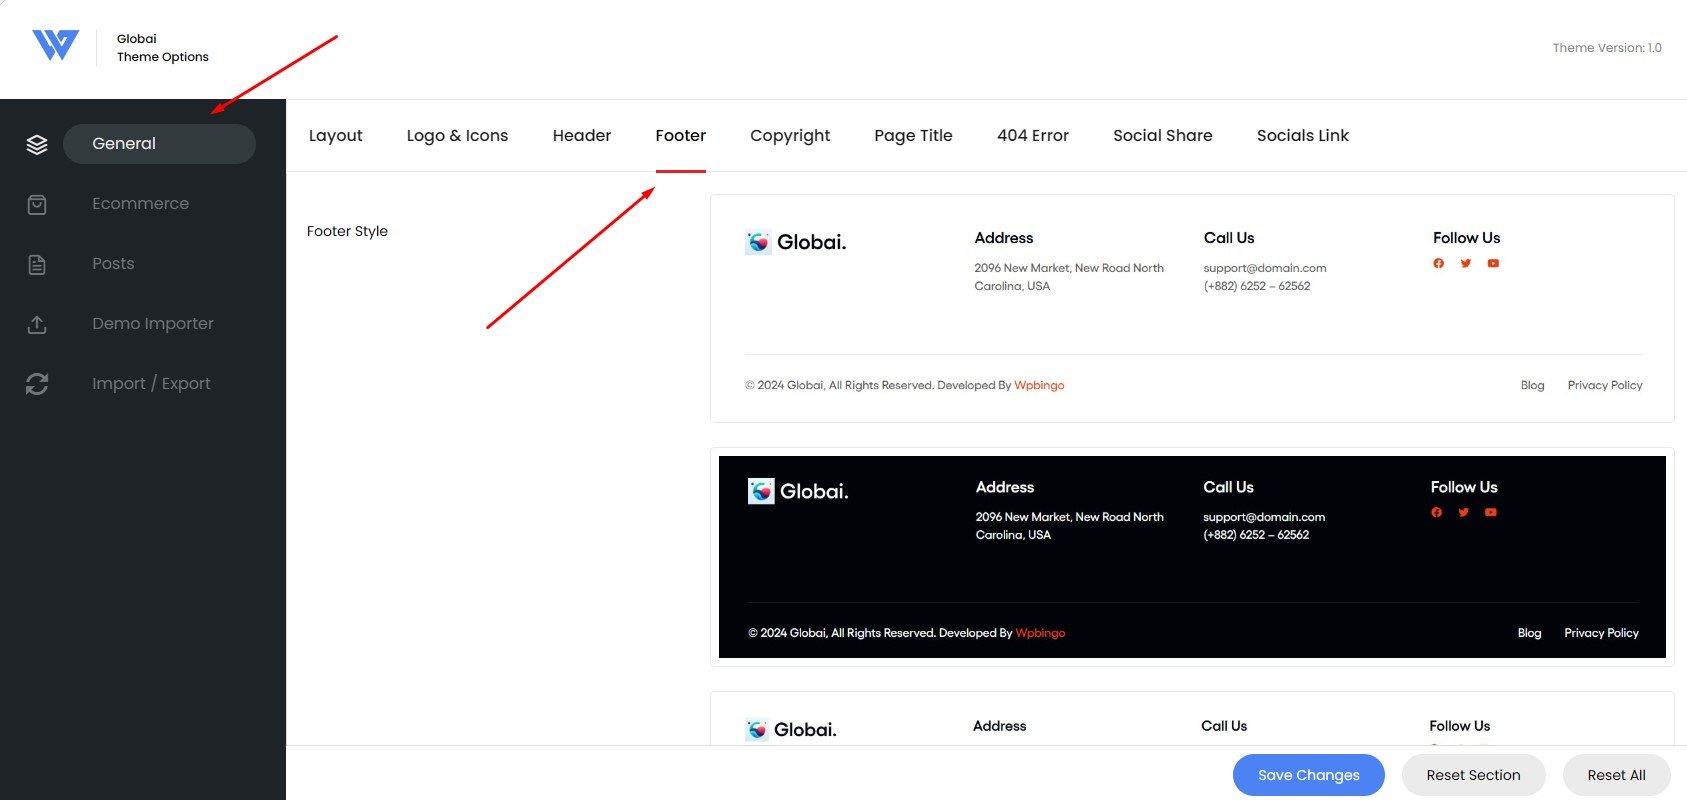
Task: Open the Socials Link tab
Action: (x=1302, y=136)
